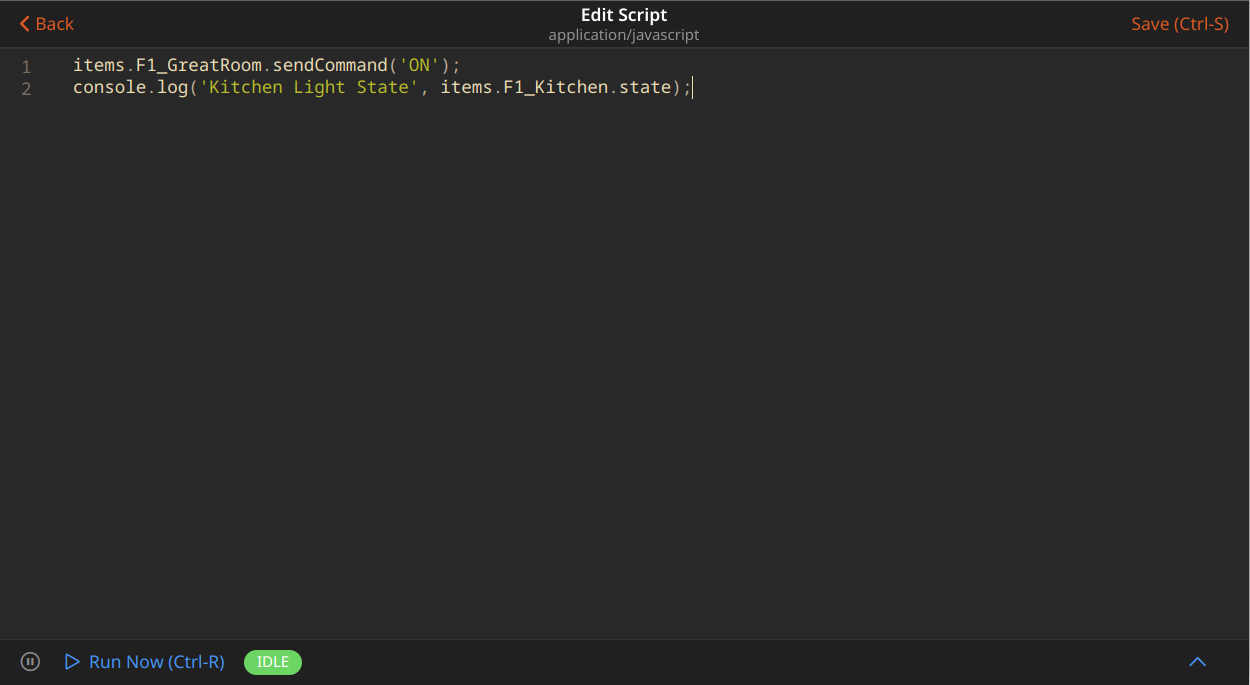
Task: Click the Edit Script title
Action: click(x=623, y=15)
